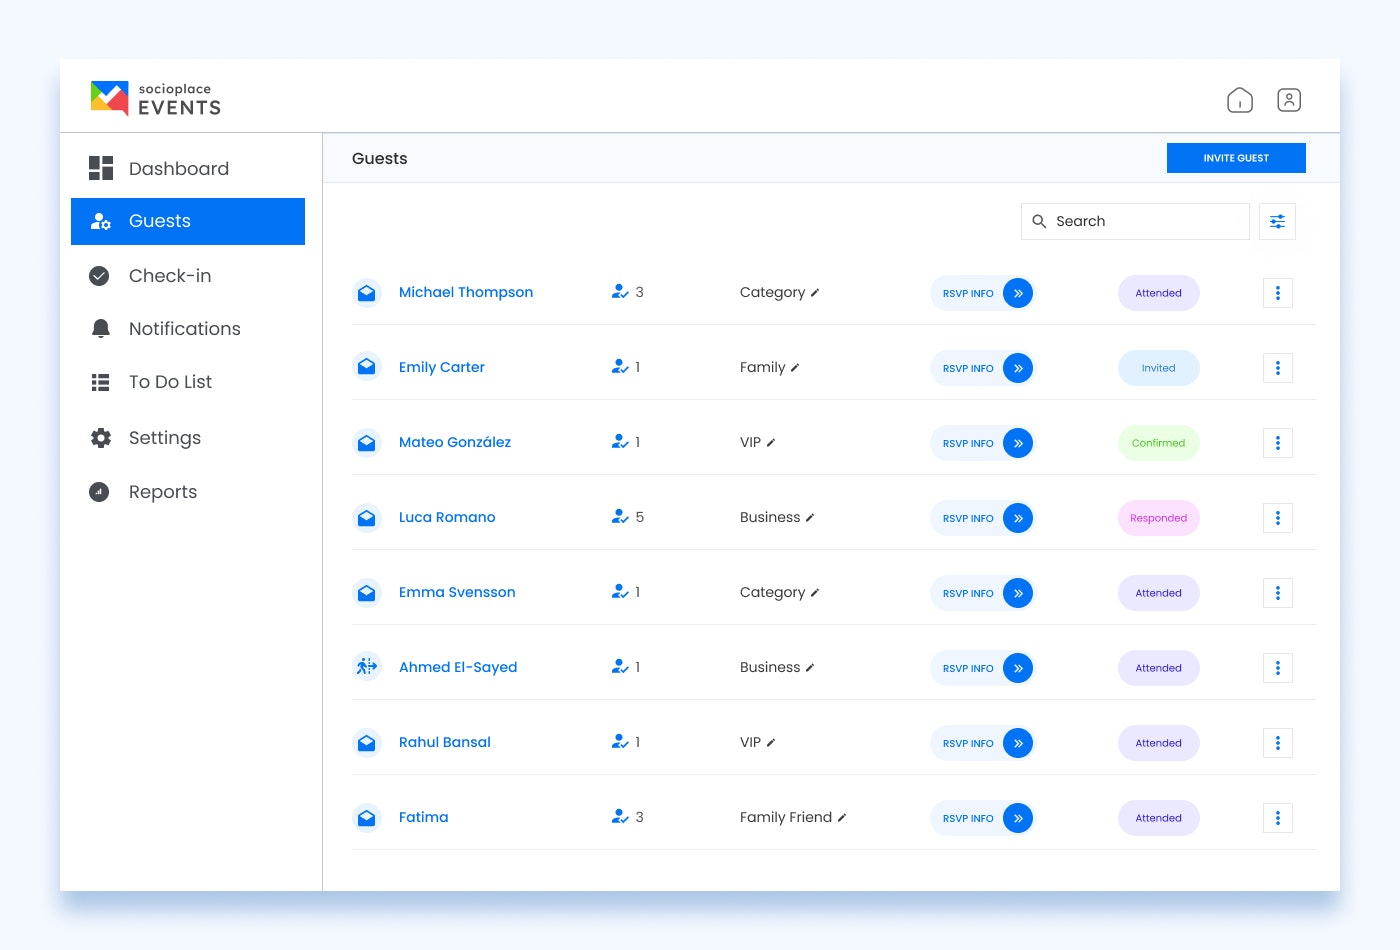The width and height of the screenshot is (1400, 950).
Task: Open Rahul Bansal guest link
Action: pyautogui.click(x=445, y=742)
